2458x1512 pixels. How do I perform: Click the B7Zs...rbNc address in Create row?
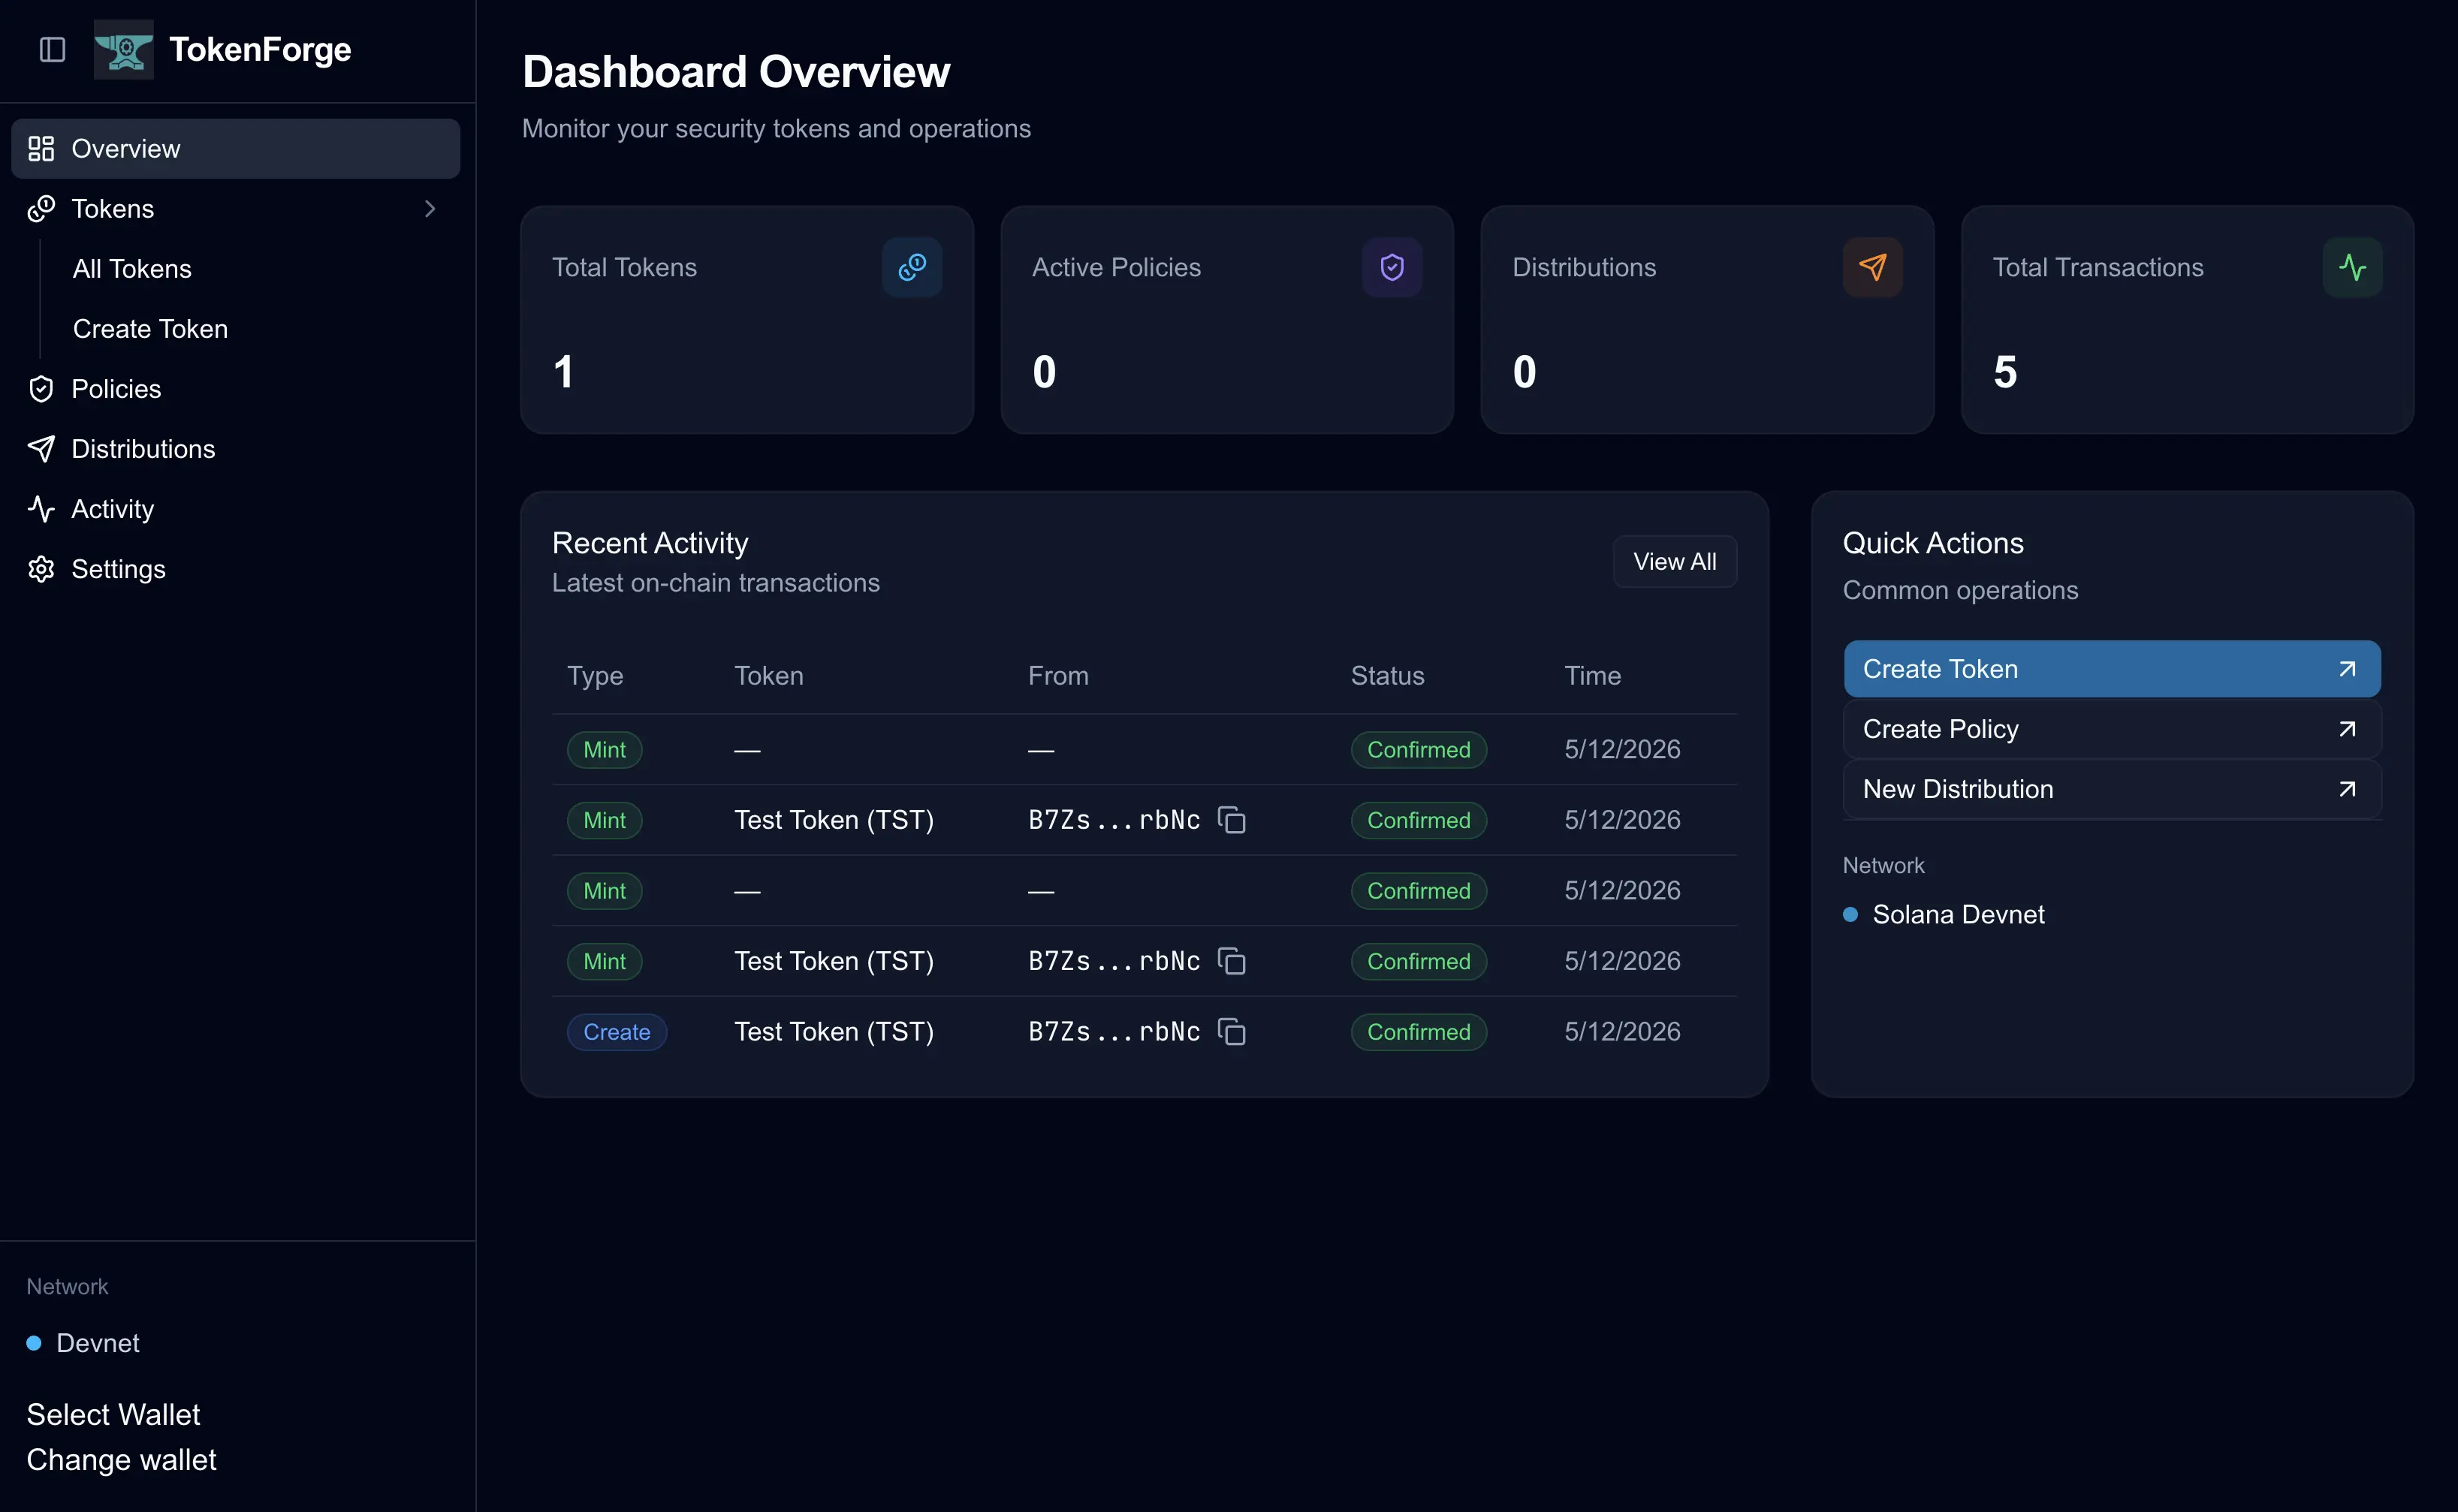tap(1114, 1031)
